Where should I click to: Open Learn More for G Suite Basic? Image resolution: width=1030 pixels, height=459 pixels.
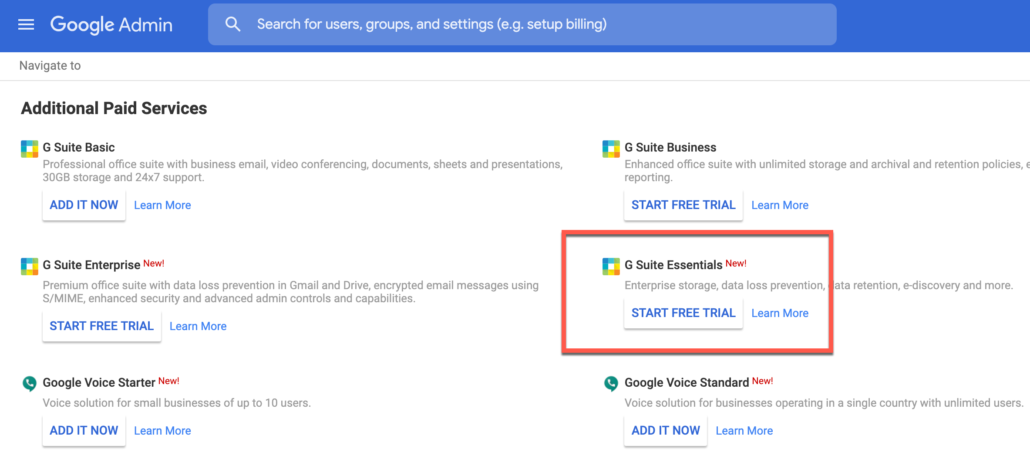coord(162,206)
